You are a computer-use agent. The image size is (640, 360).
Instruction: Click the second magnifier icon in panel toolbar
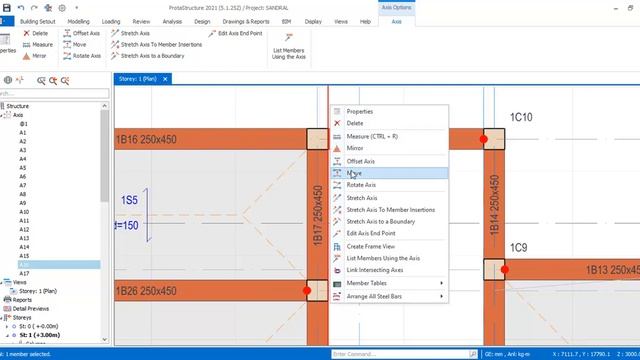pyautogui.click(x=53, y=81)
